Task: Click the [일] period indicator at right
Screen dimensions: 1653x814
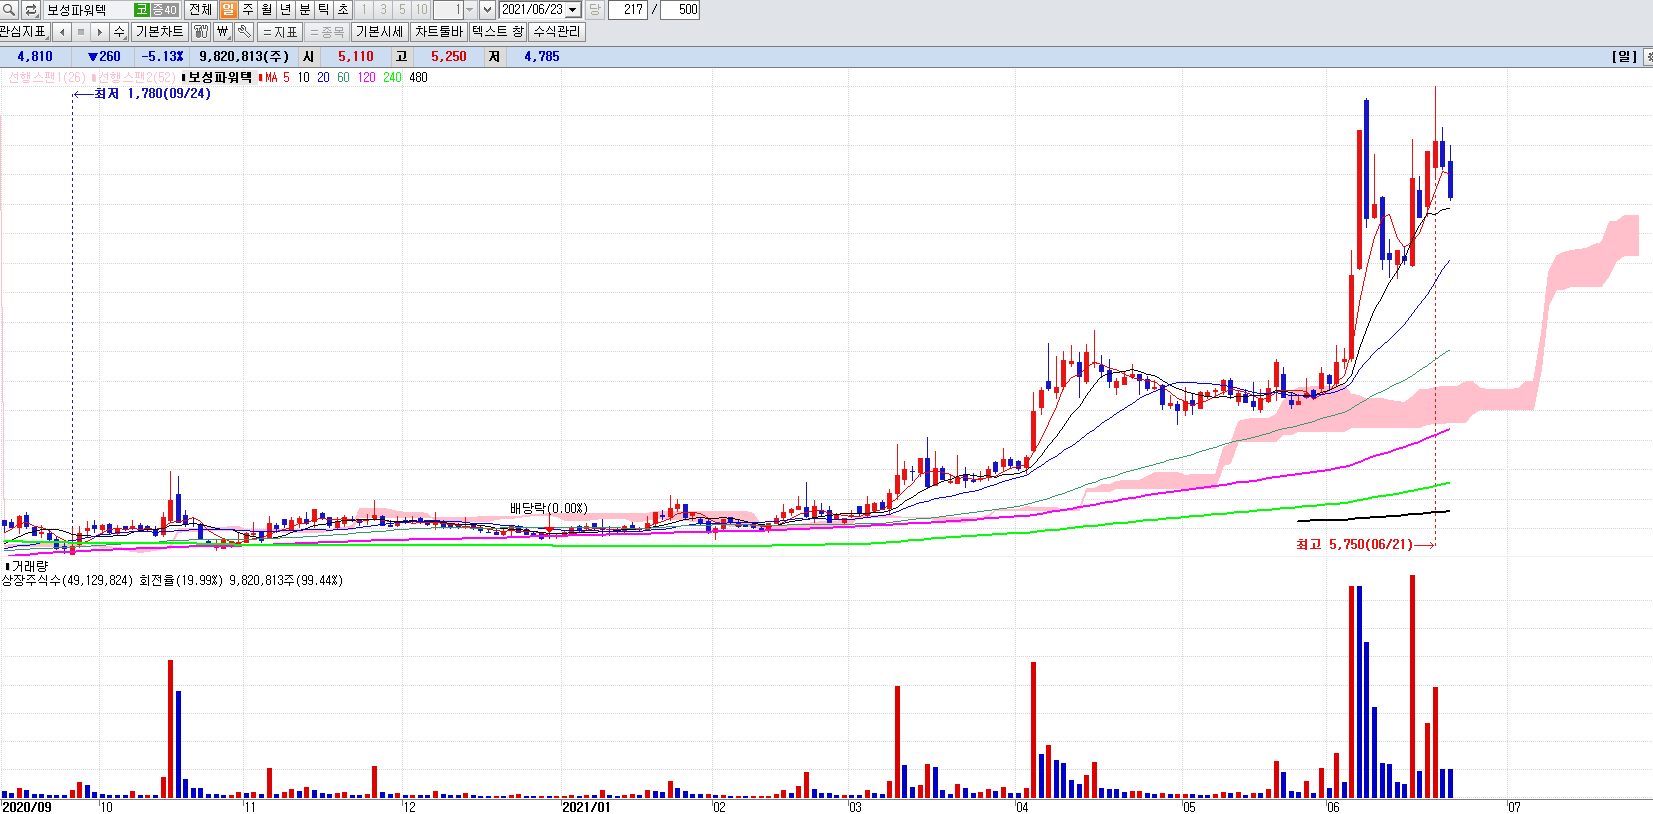Action: point(1624,57)
